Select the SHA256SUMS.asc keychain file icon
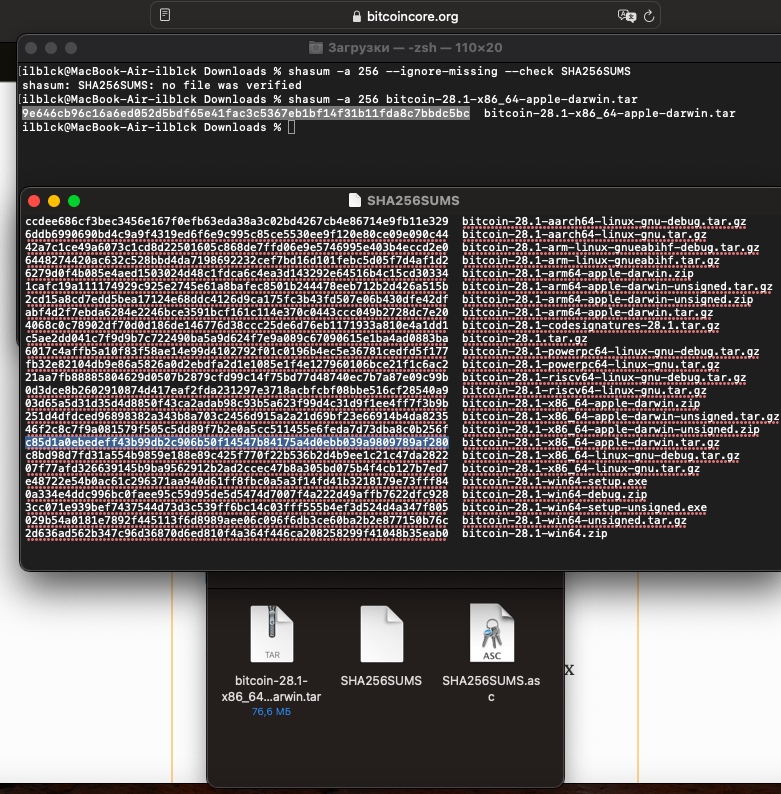 491,633
